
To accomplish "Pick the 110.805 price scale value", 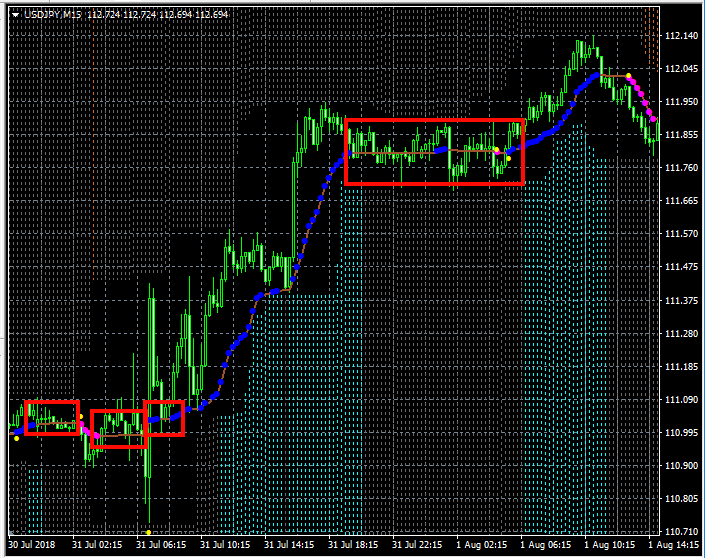I will pyautogui.click(x=682, y=499).
